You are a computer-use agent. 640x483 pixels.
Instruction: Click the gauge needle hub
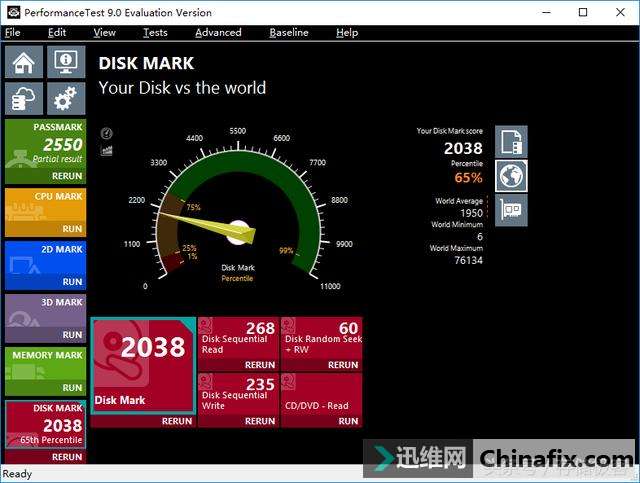pyautogui.click(x=238, y=233)
